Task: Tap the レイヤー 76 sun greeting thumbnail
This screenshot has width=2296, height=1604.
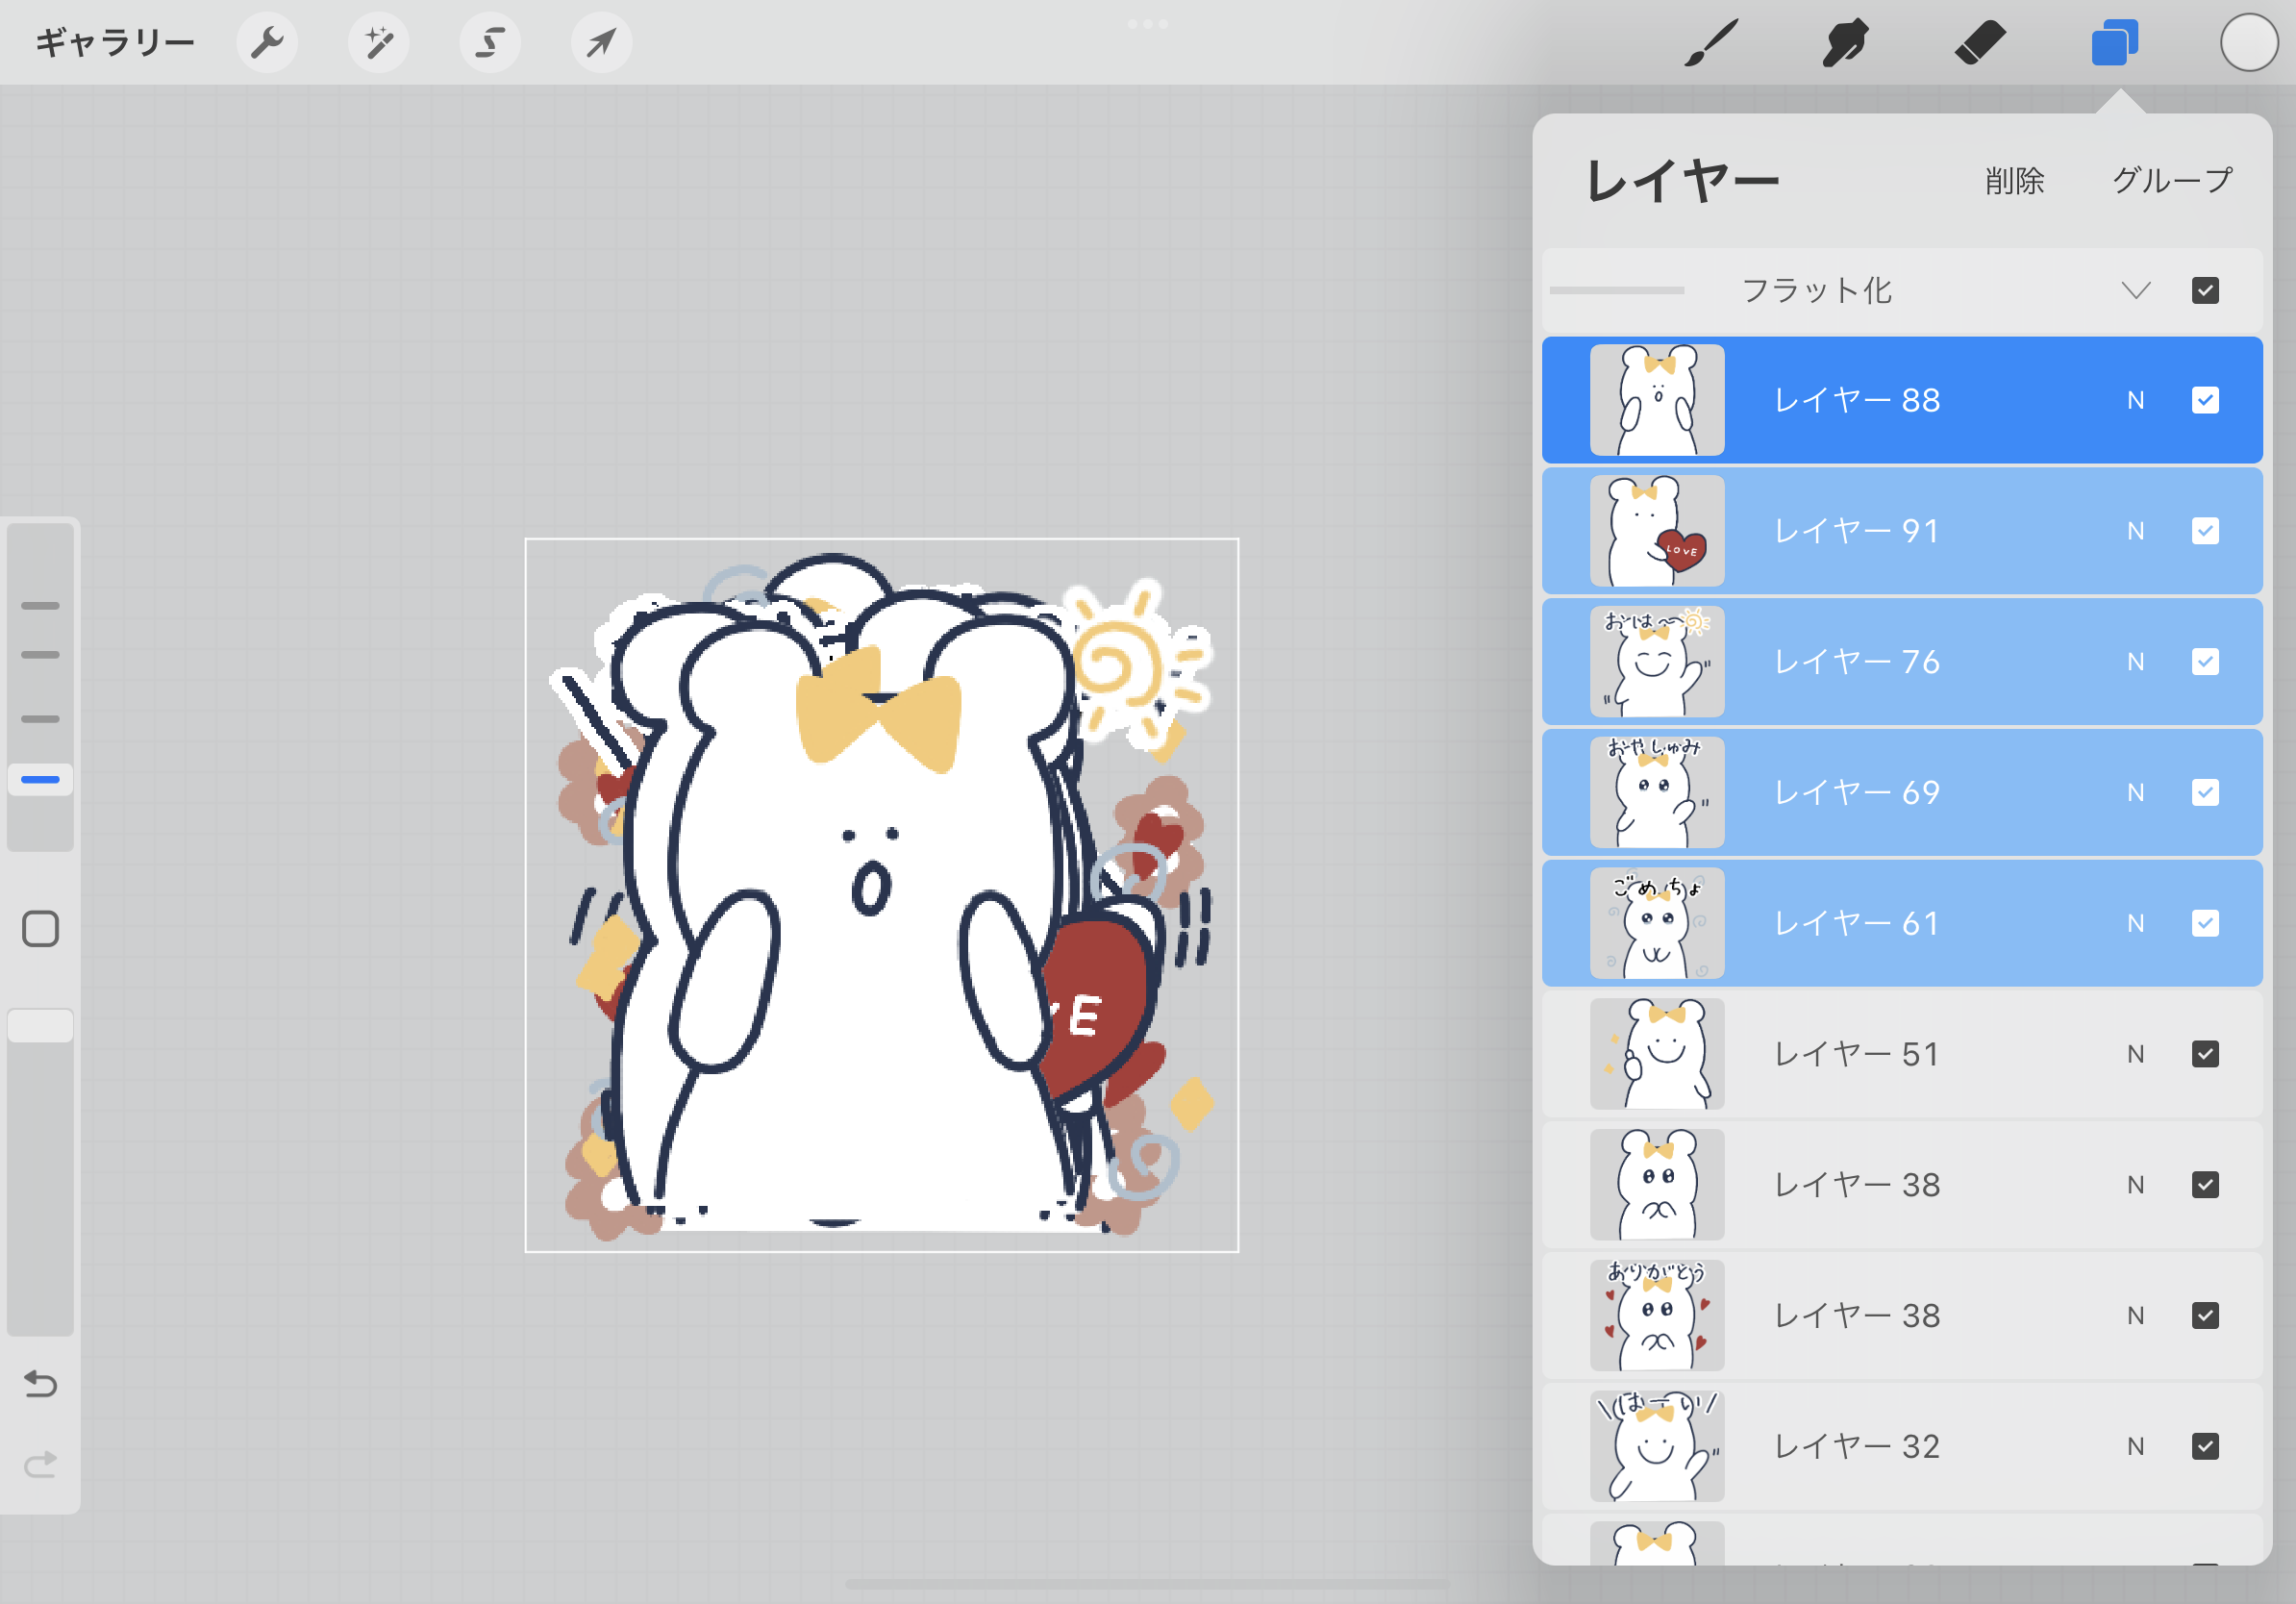Action: point(1657,662)
